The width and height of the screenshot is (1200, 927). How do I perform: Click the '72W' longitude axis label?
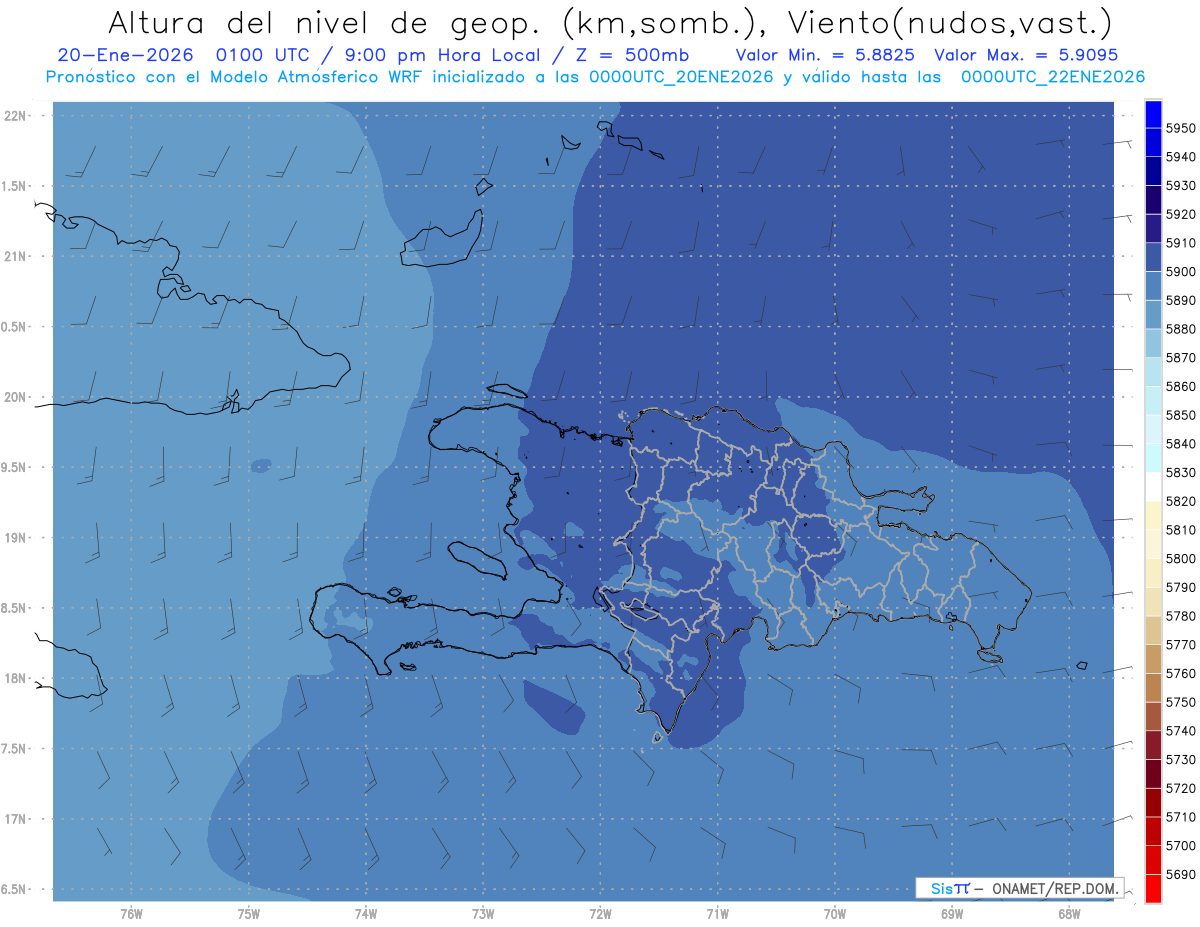(x=600, y=913)
